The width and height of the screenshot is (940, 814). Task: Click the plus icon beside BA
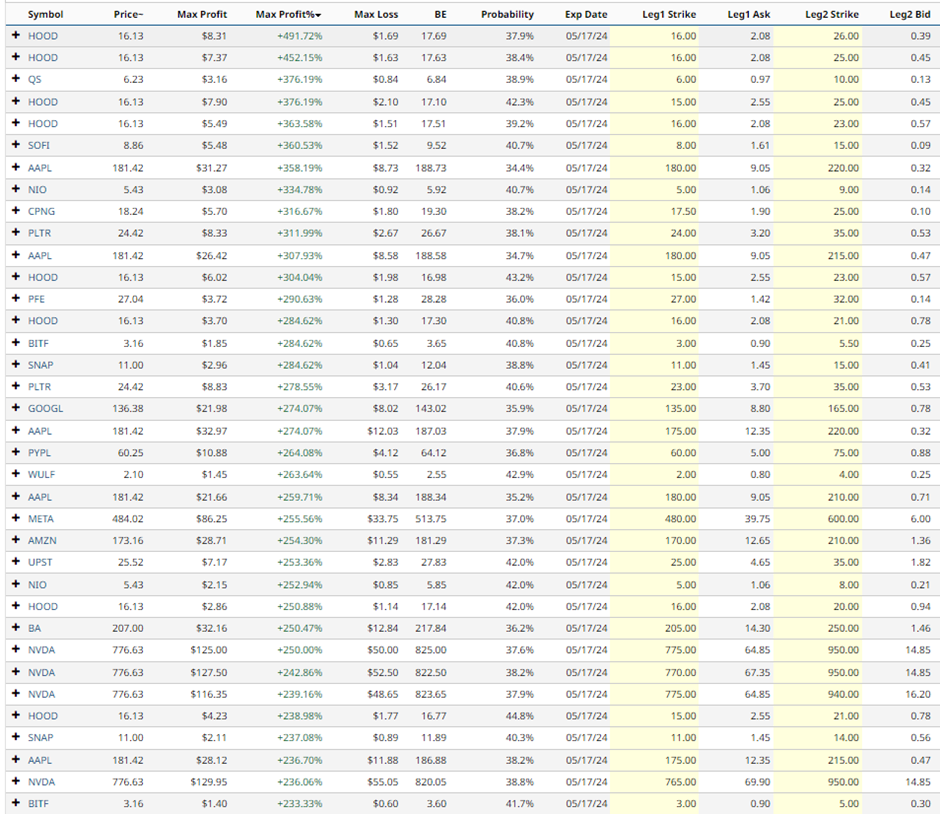(x=15, y=628)
